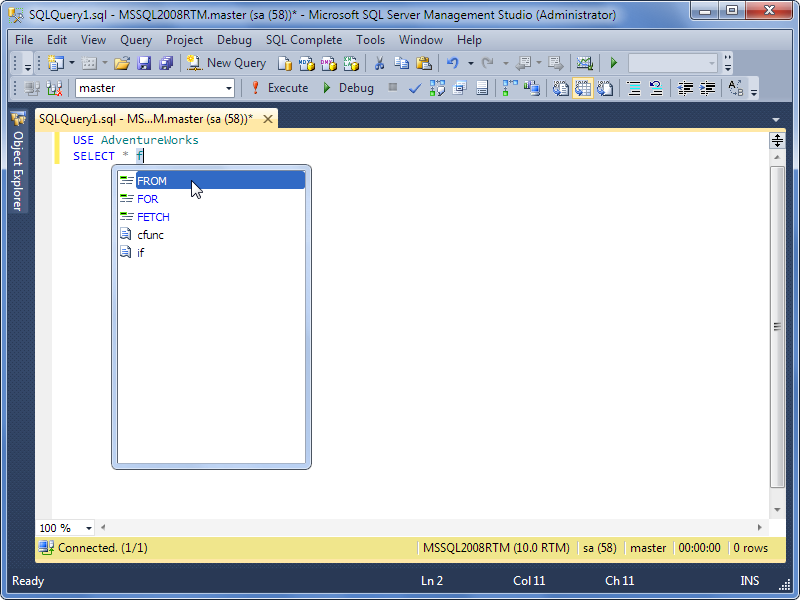This screenshot has width=800, height=600.
Task: Click the horizontal scrollbar right arrow
Action: (760, 528)
